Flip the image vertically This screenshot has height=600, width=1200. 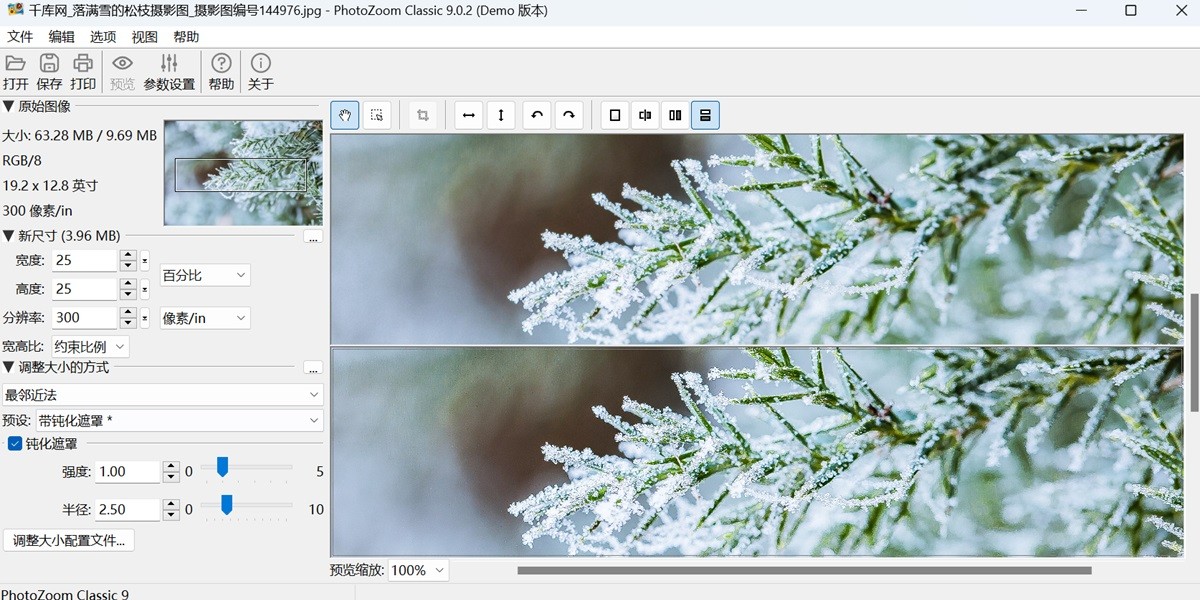click(x=500, y=115)
